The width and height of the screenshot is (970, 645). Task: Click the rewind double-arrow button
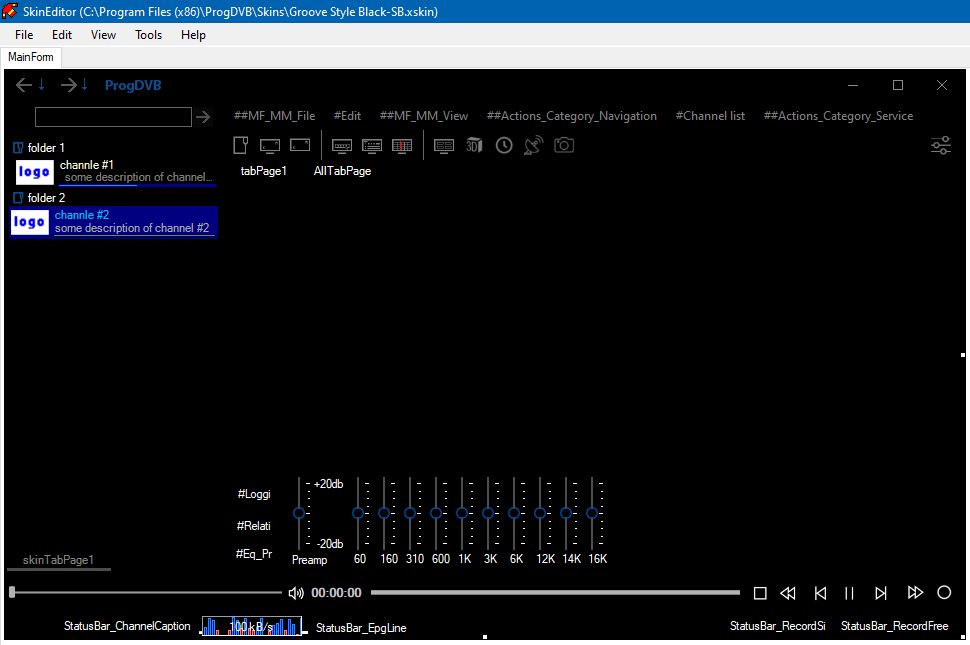788,593
